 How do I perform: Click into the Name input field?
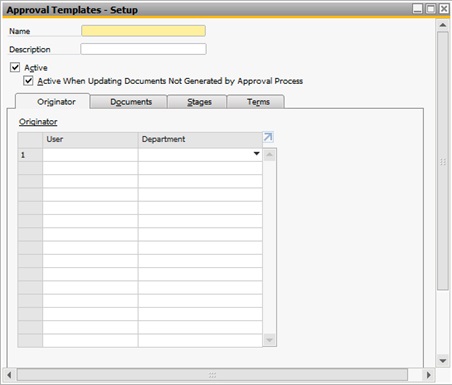(x=143, y=31)
